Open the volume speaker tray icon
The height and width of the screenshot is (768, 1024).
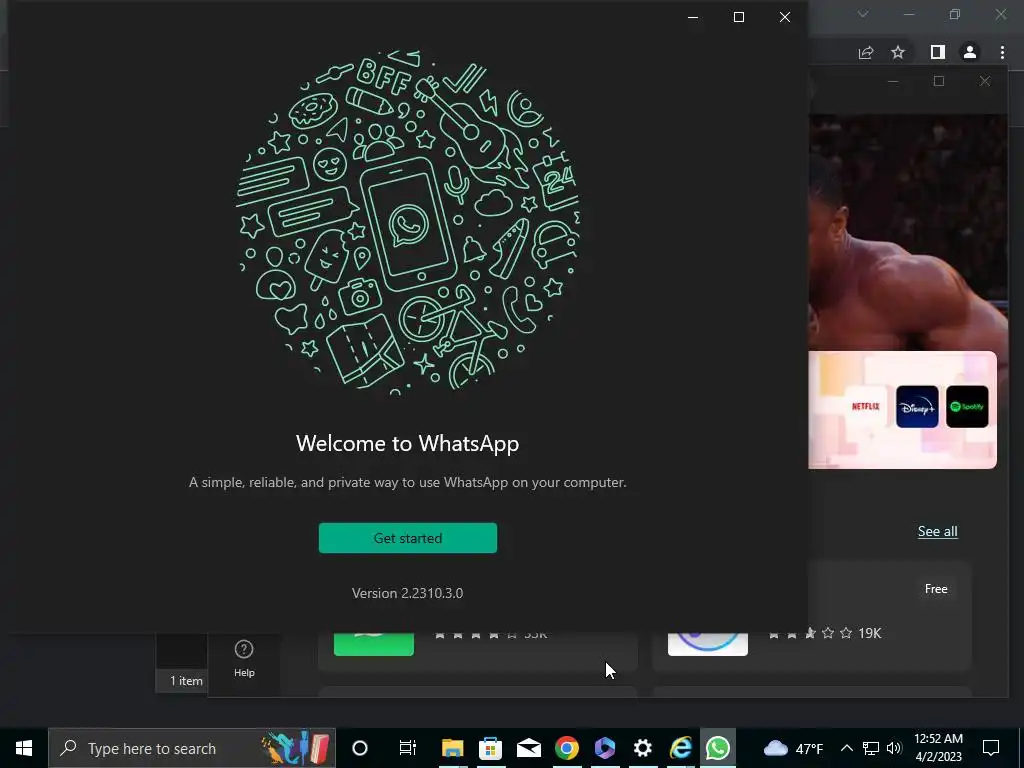pyautogui.click(x=894, y=748)
